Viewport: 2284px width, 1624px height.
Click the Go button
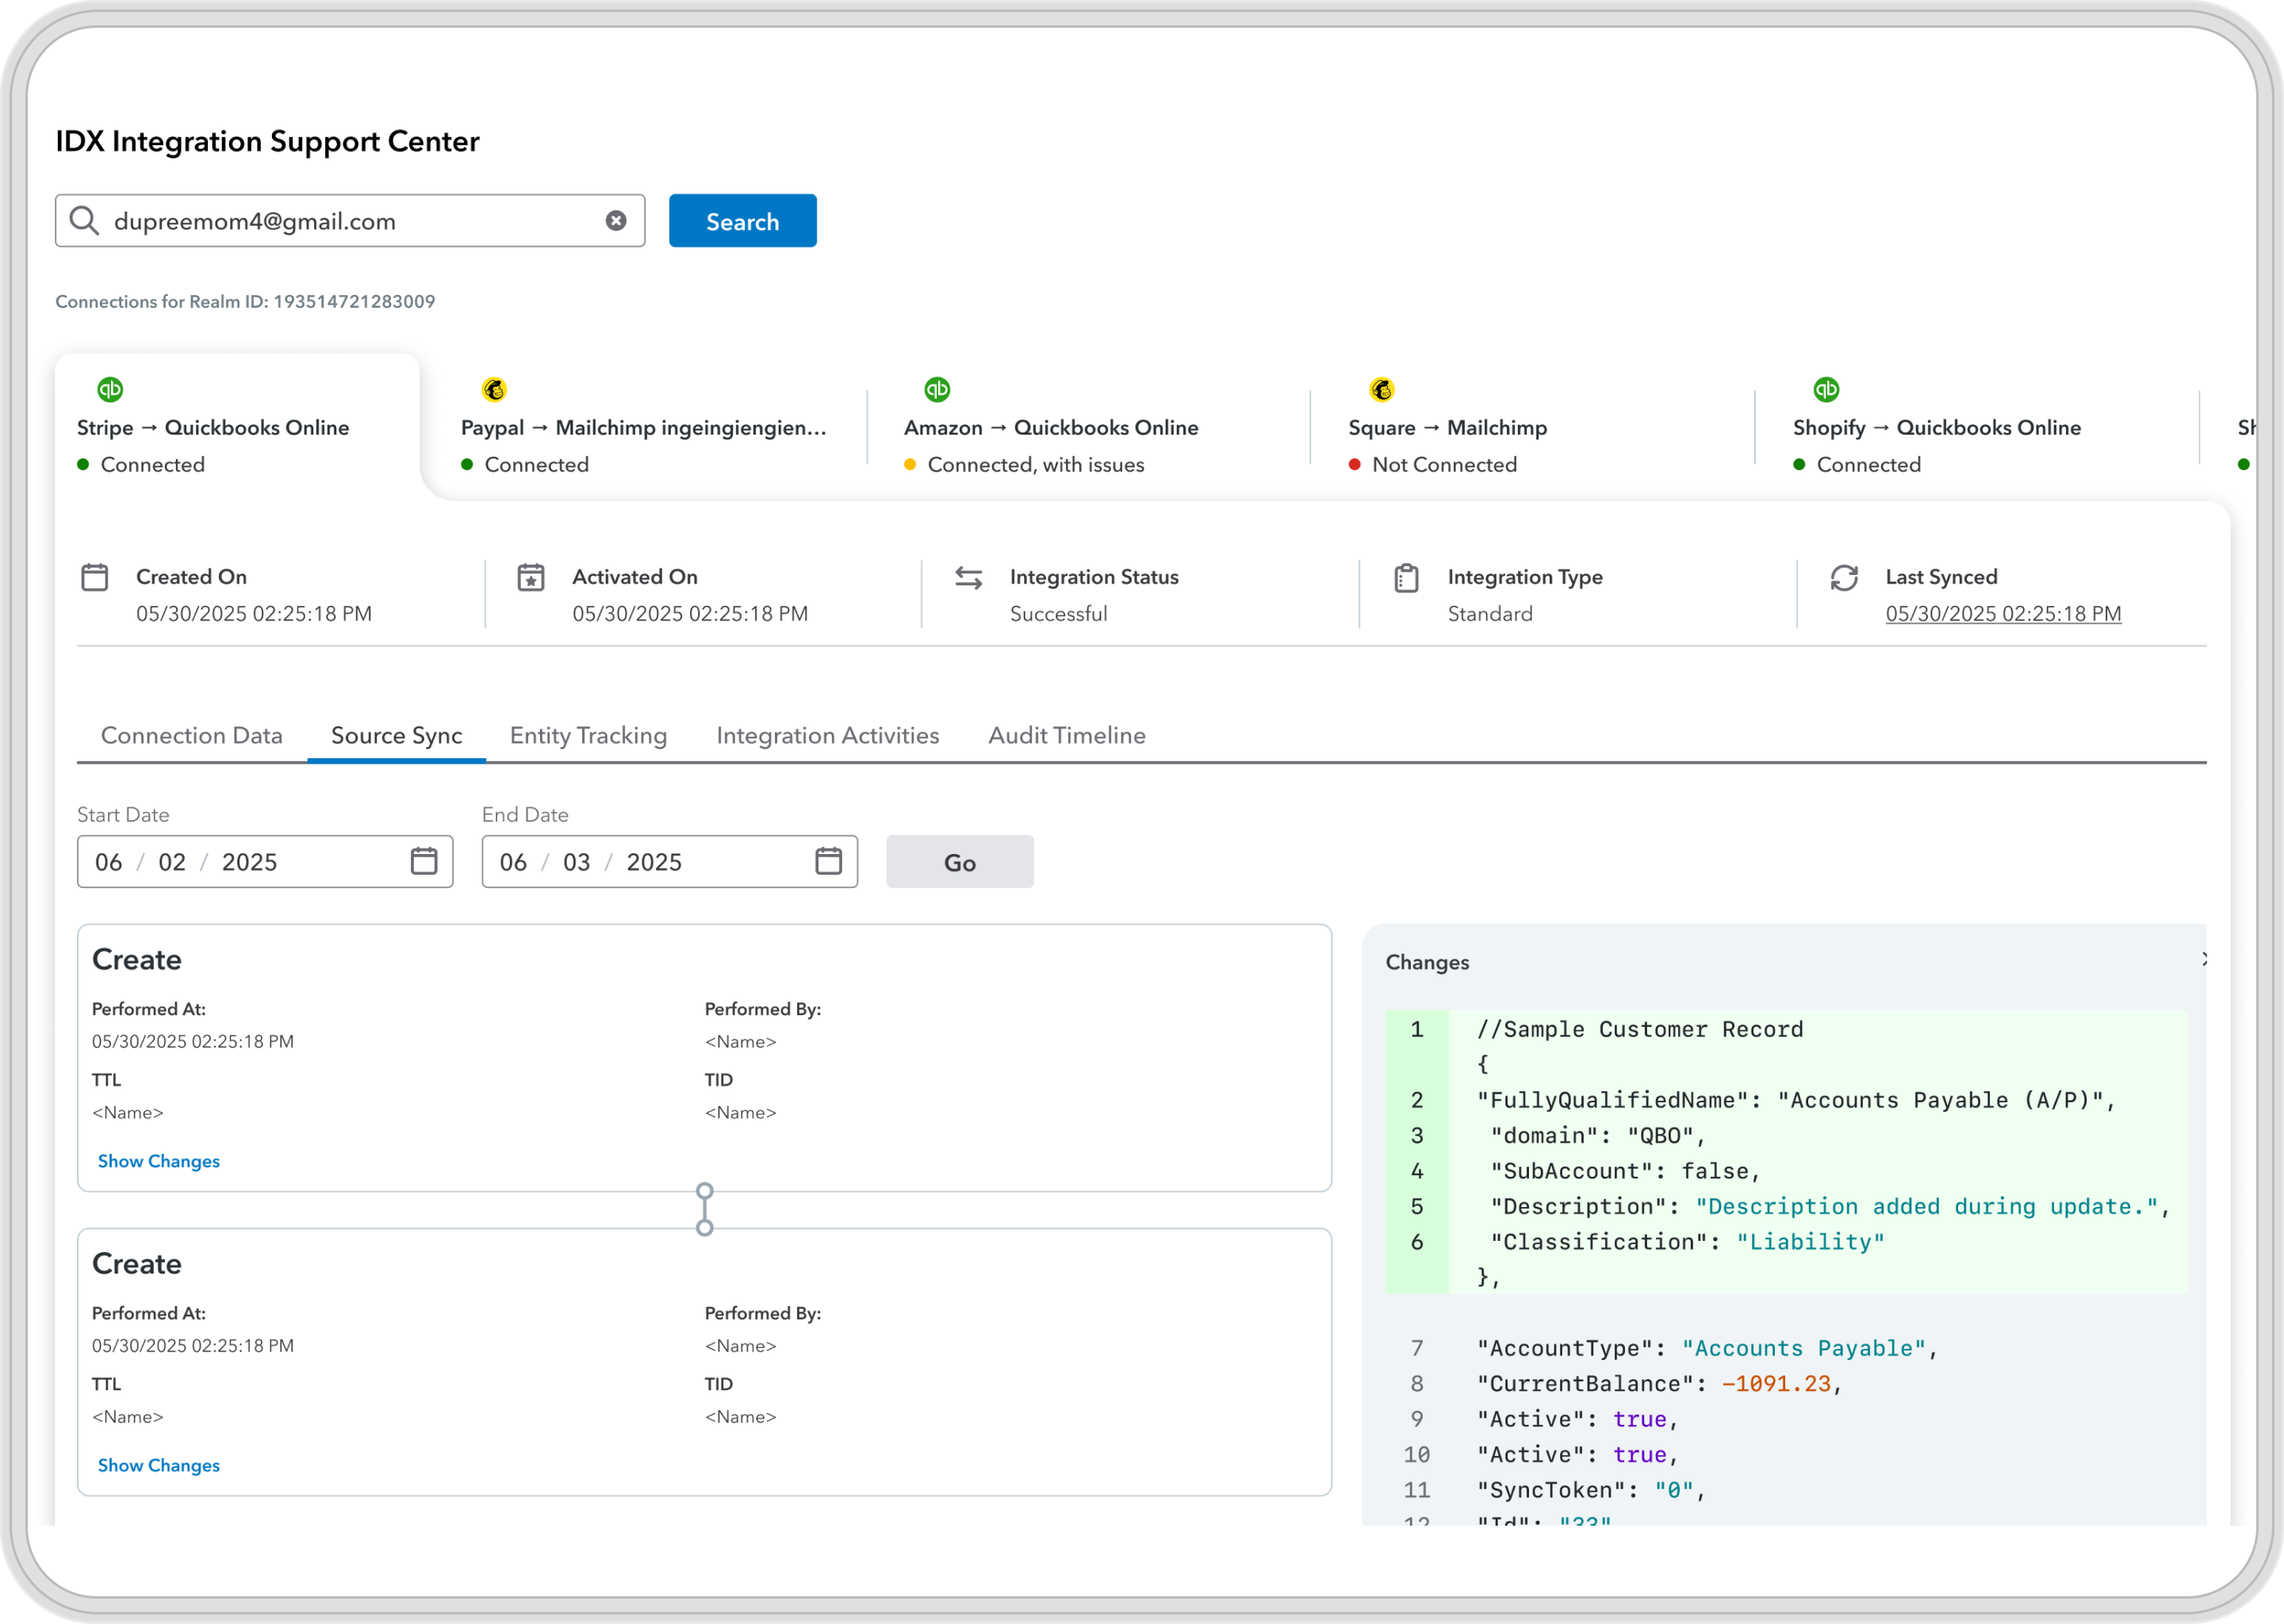(960, 862)
